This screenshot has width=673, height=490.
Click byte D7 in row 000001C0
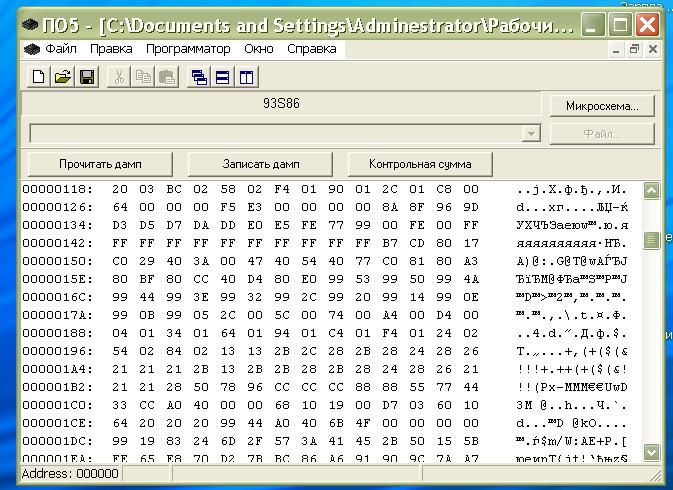pyautogui.click(x=390, y=405)
